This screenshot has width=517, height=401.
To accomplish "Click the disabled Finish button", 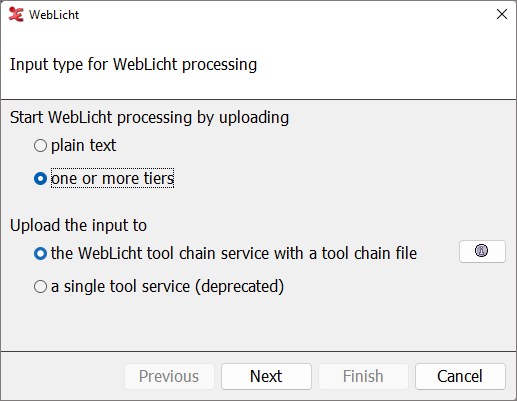I will (363, 376).
